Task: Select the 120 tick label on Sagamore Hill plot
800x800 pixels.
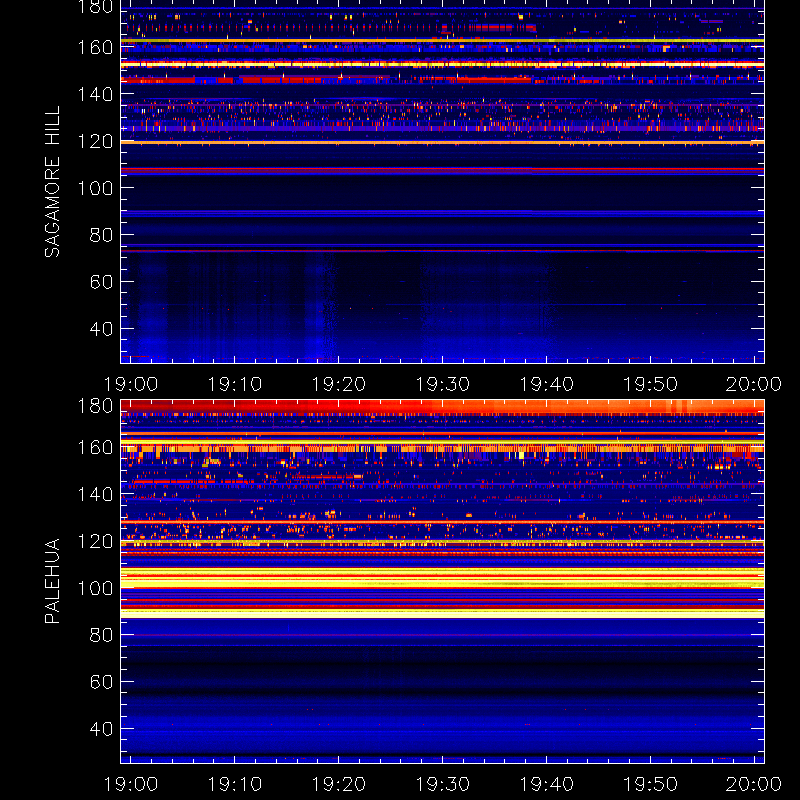Action: point(95,141)
